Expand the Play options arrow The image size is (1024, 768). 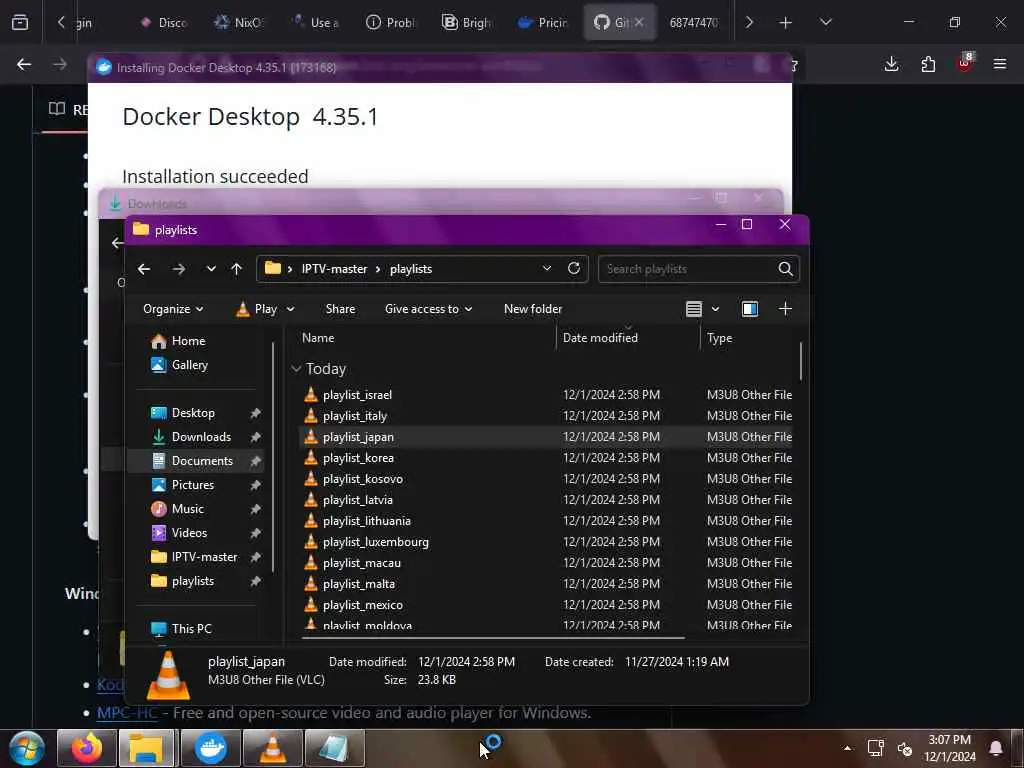(x=290, y=309)
